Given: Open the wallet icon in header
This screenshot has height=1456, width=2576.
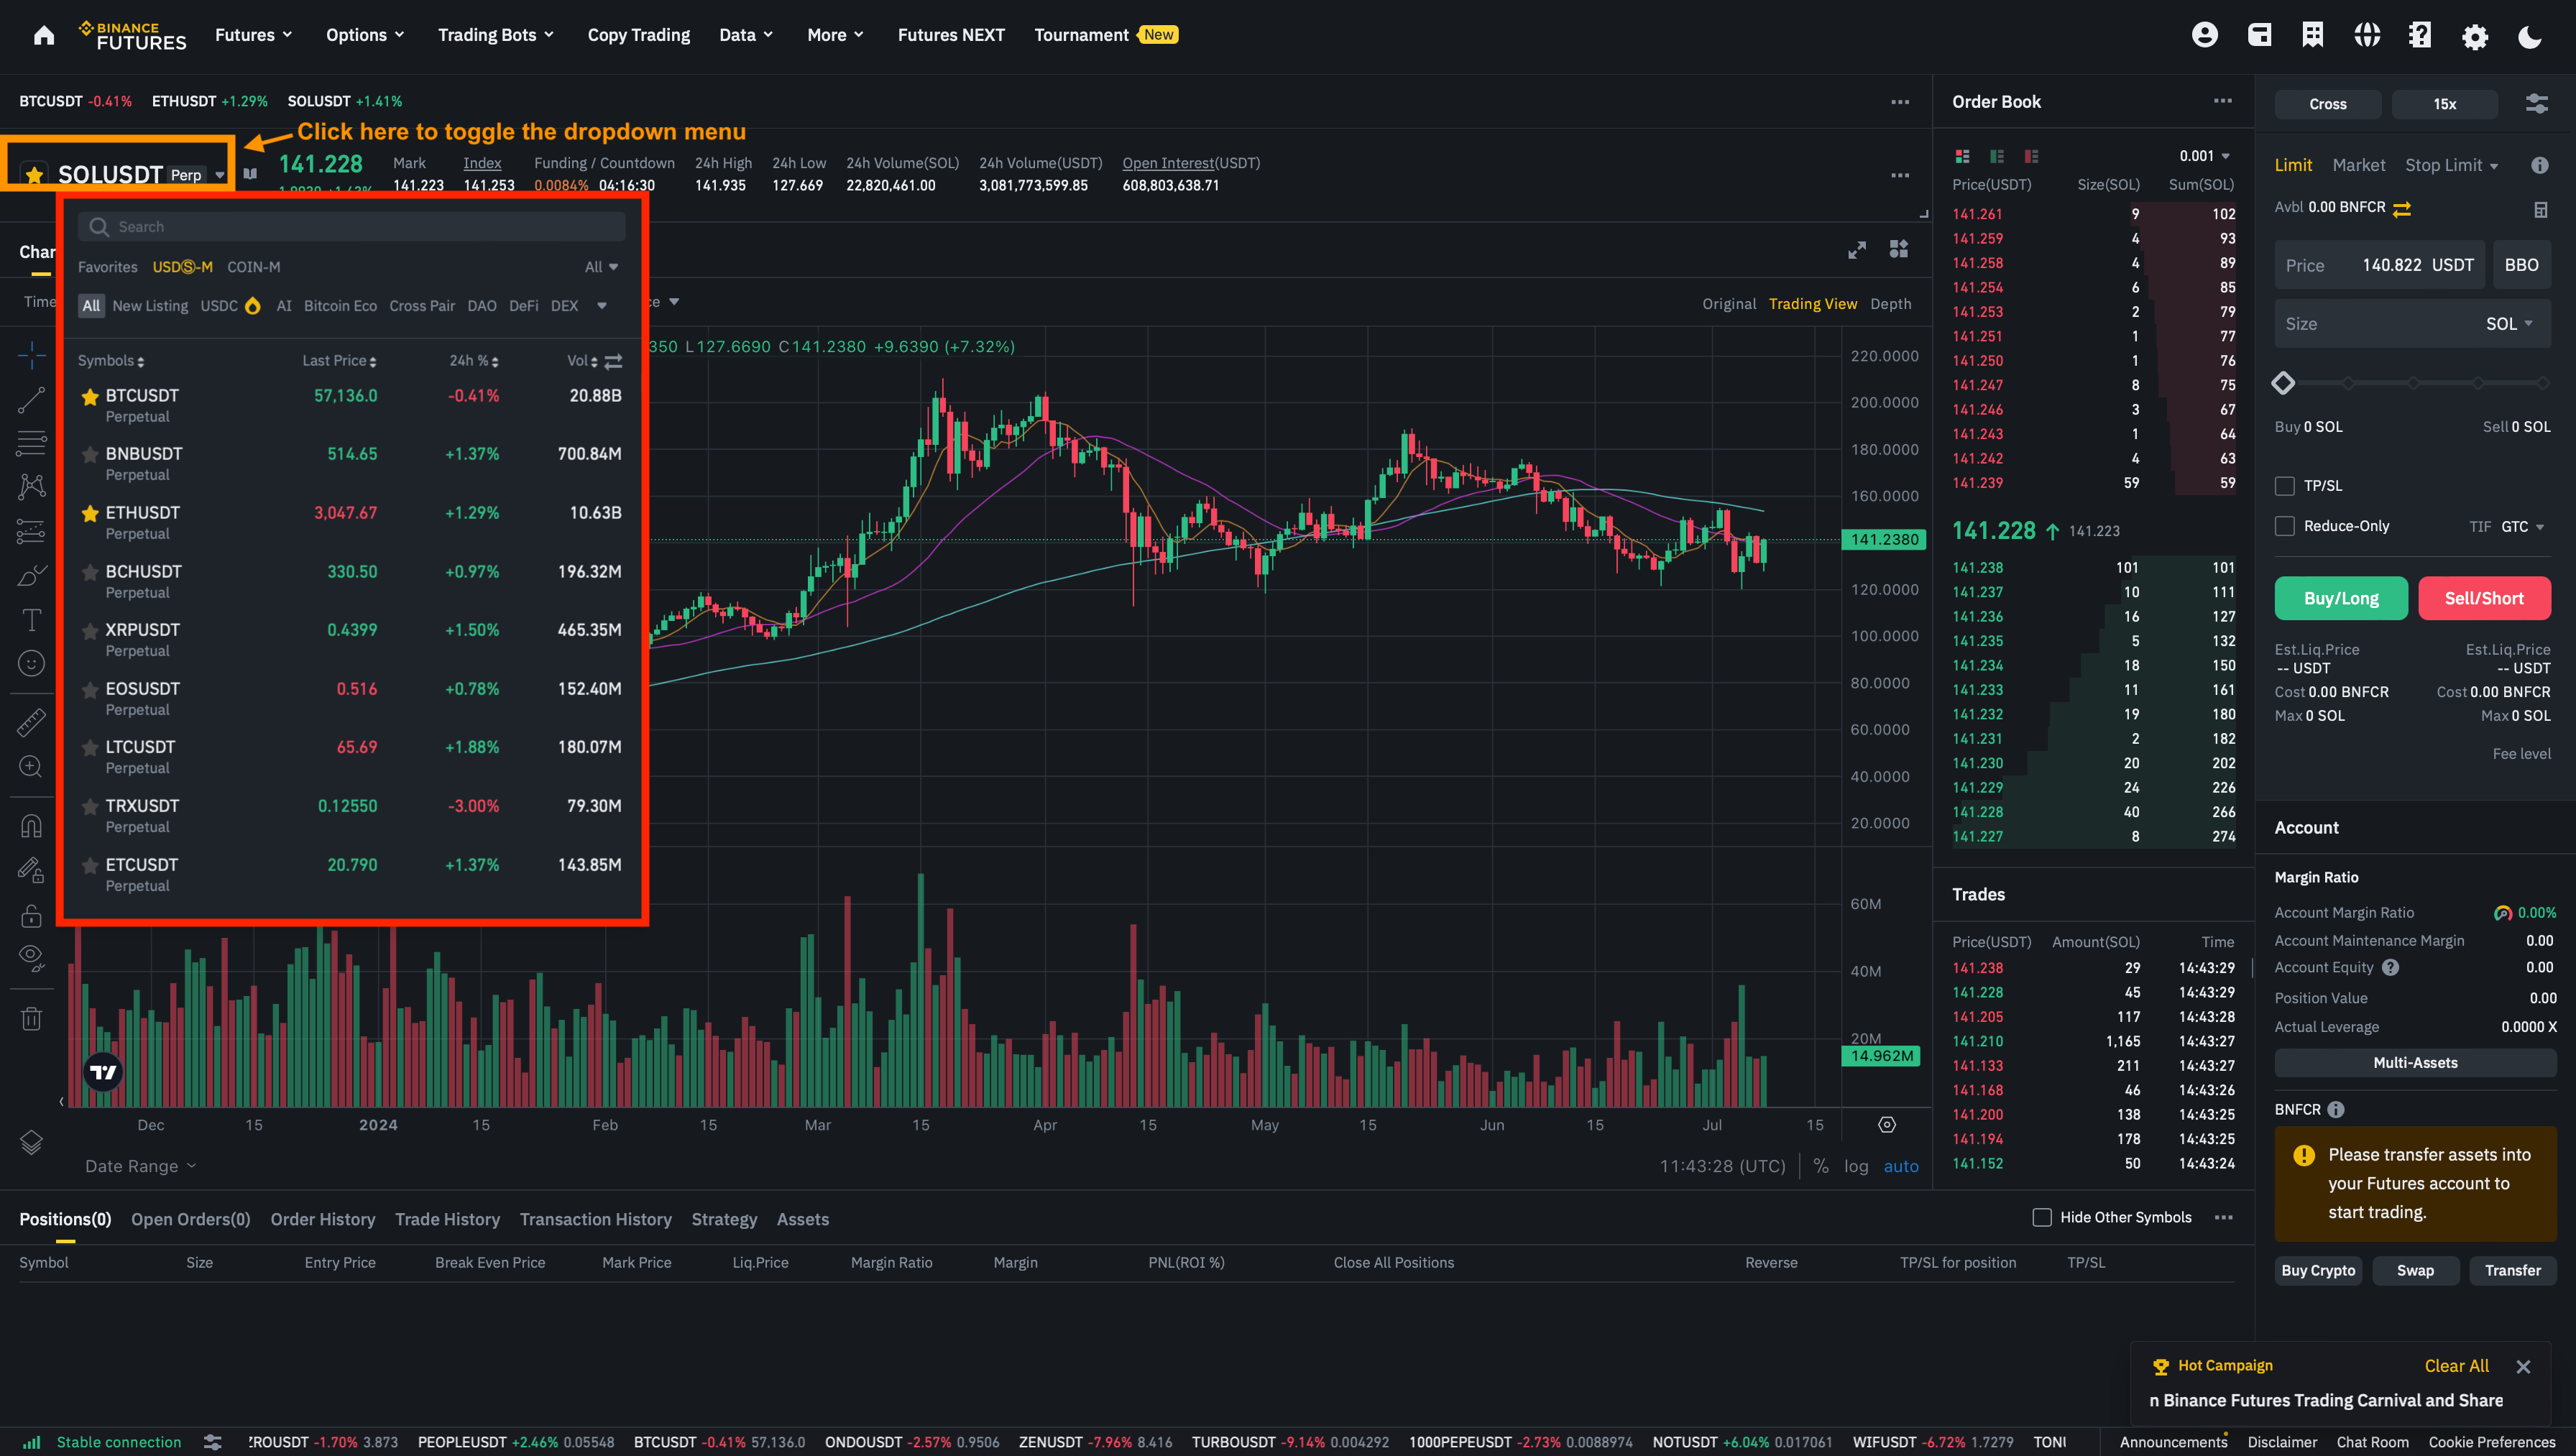Looking at the screenshot, I should coord(2259,36).
